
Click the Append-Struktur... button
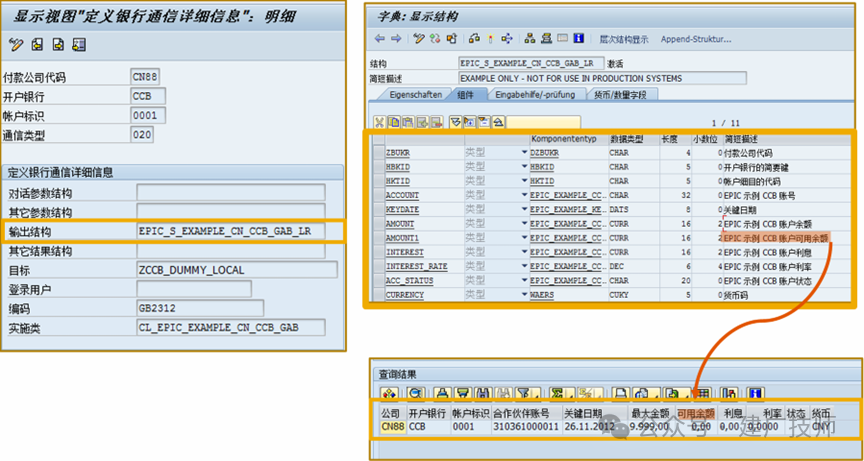click(696, 39)
